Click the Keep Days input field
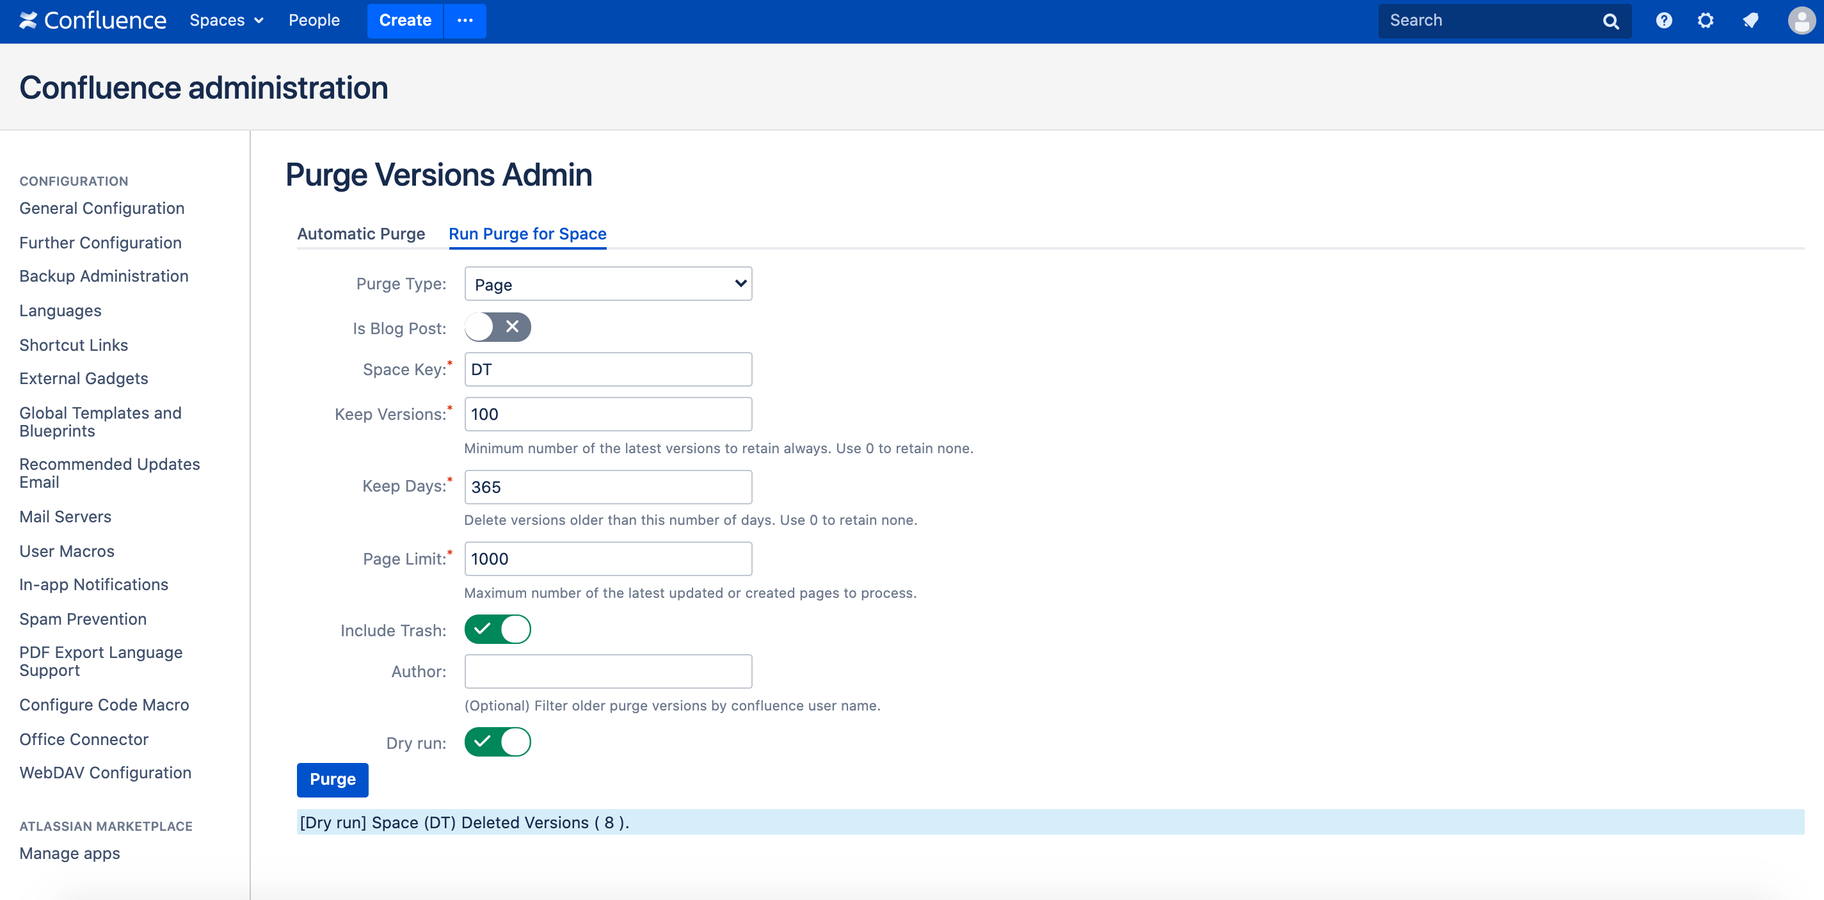This screenshot has width=1824, height=900. tap(608, 487)
